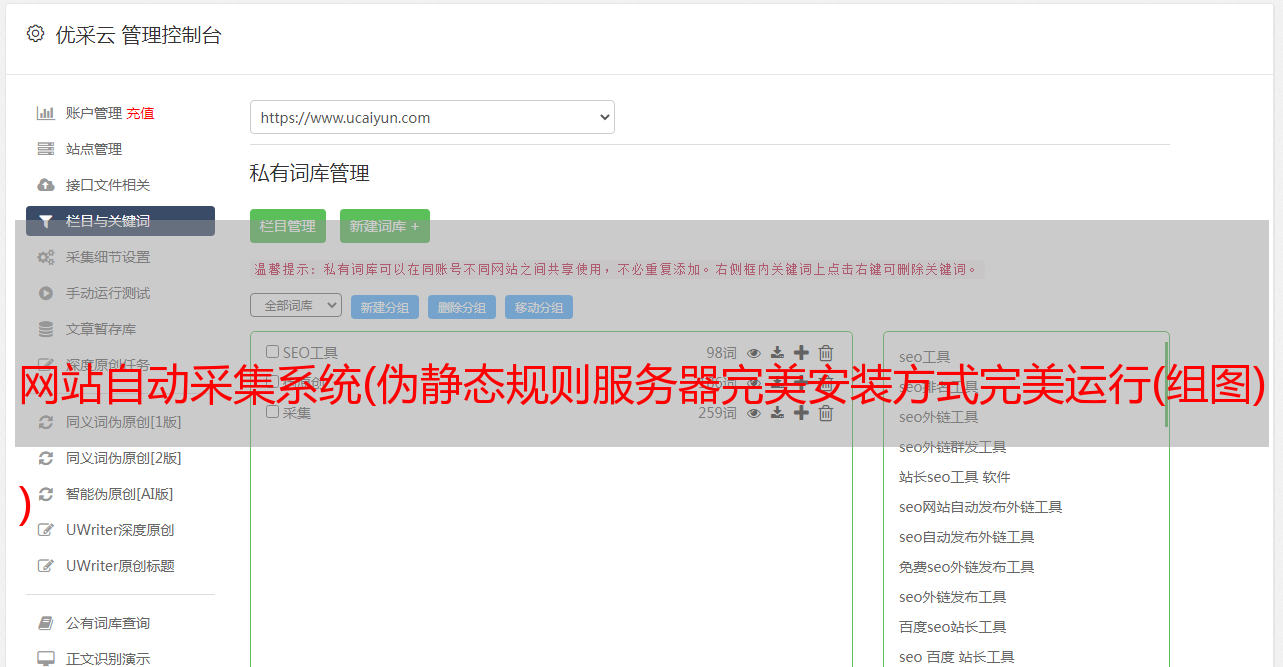Select keyword 免费seo外链发布工具
Screen dimensions: 1283x667
coord(966,567)
